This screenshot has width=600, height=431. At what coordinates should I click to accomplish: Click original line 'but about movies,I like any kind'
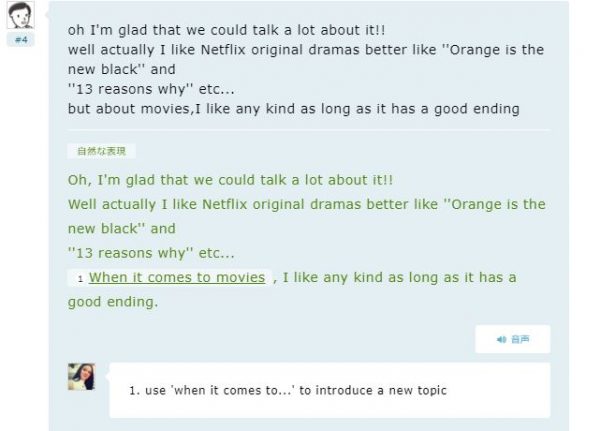(x=293, y=109)
